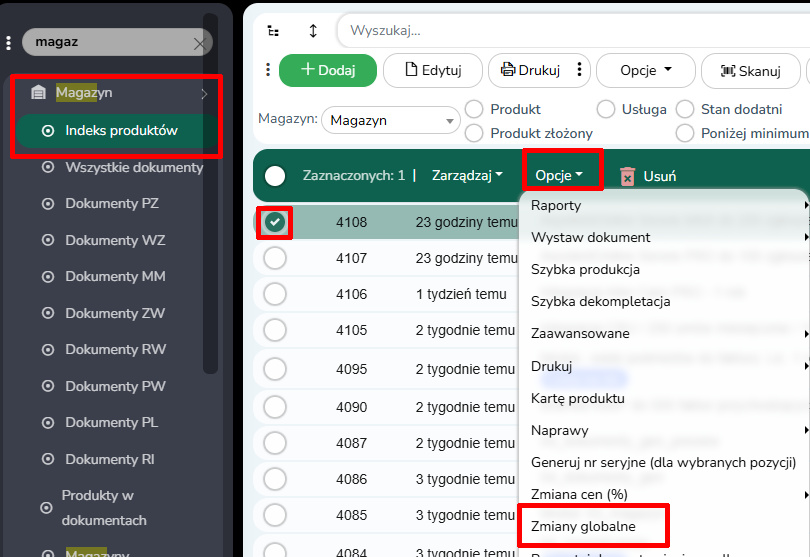Click bullet icon of Dokumenty PW
The image size is (810, 557).
point(48,386)
